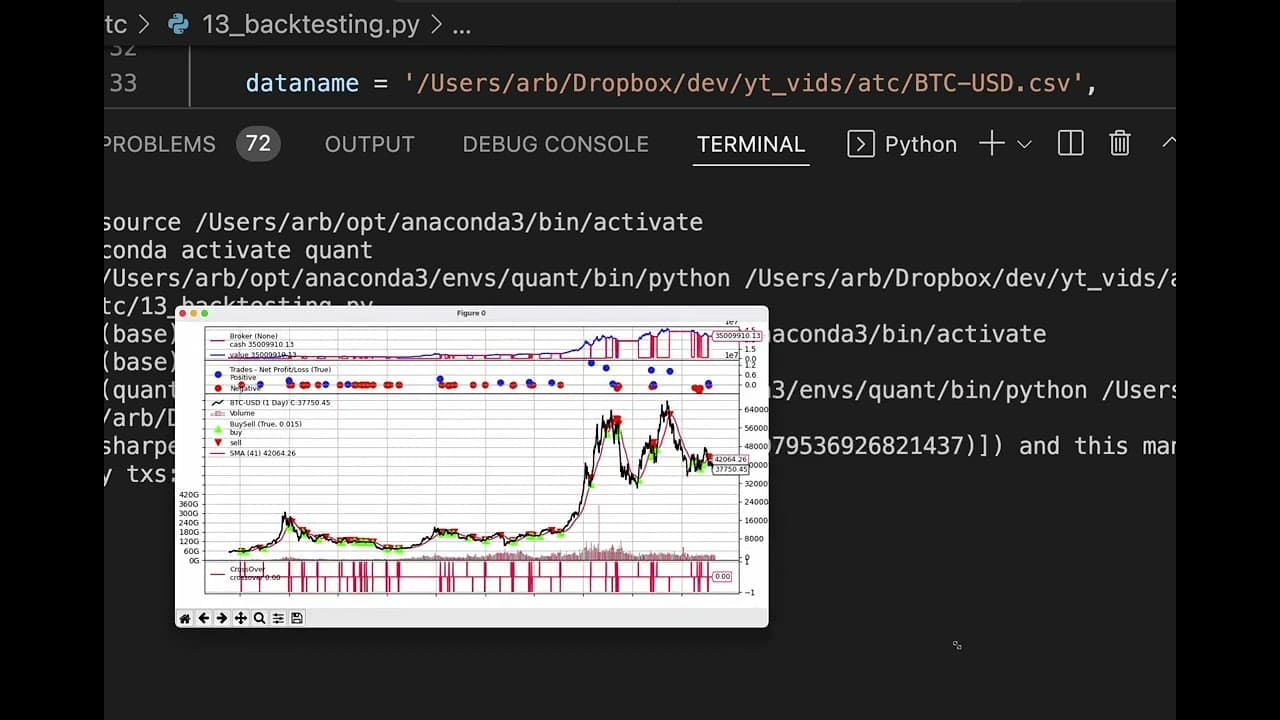Viewport: 1280px width, 720px height.
Task: Click the 0.00 crossover value tag
Action: click(x=722, y=577)
